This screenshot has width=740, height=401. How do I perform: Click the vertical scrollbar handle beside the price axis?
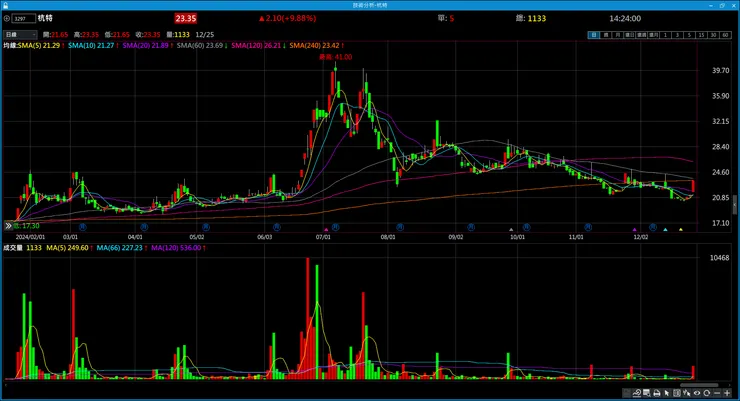(x=734, y=205)
